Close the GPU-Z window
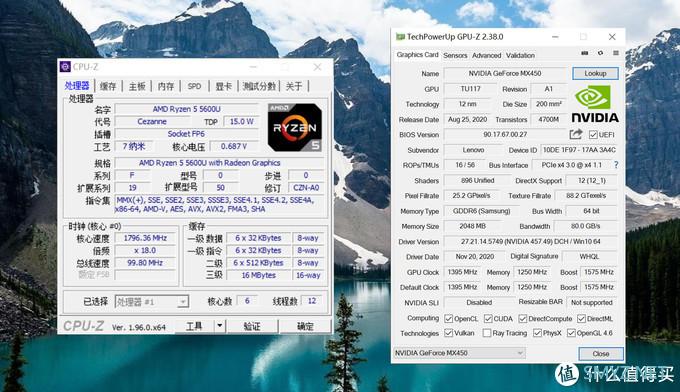The width and height of the screenshot is (680, 392). [612, 37]
